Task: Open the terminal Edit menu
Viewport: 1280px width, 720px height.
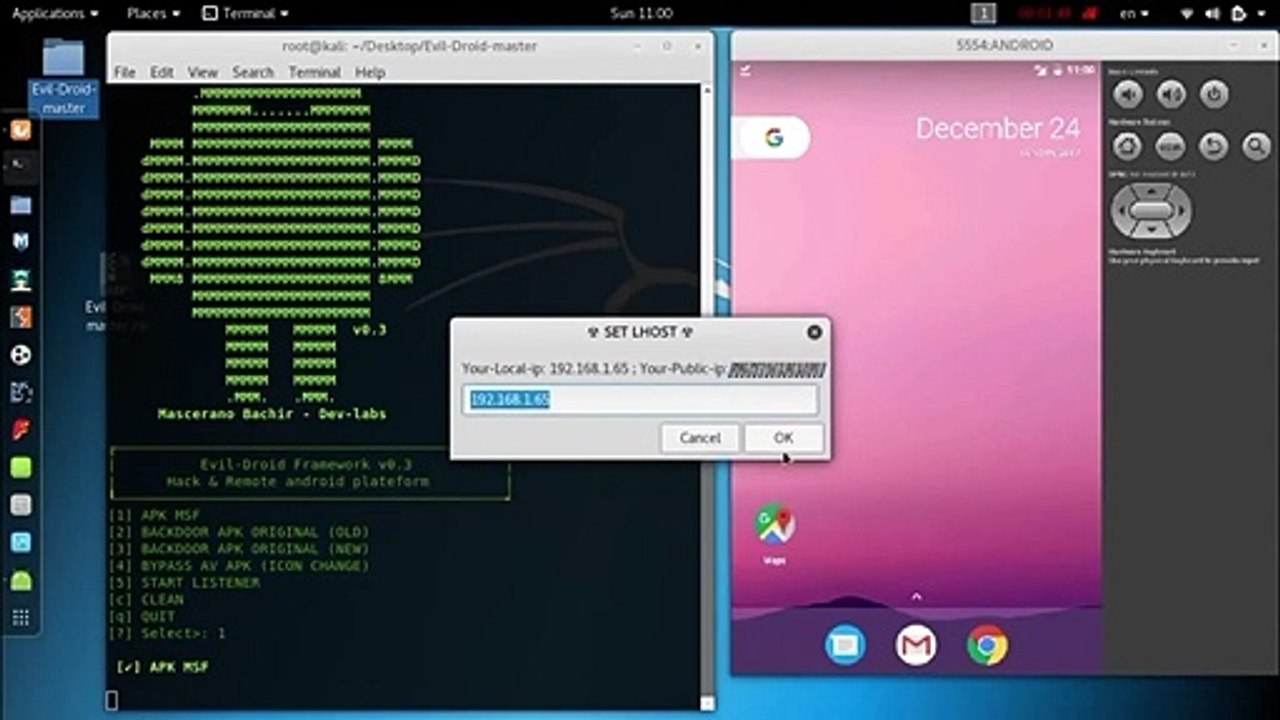Action: click(162, 72)
